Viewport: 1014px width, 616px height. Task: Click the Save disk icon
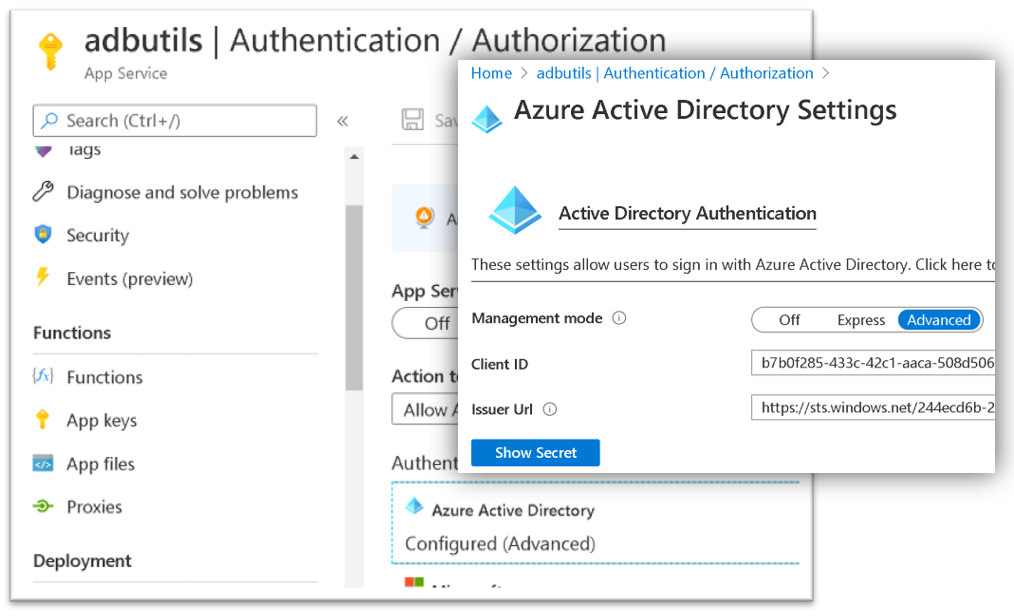click(414, 120)
